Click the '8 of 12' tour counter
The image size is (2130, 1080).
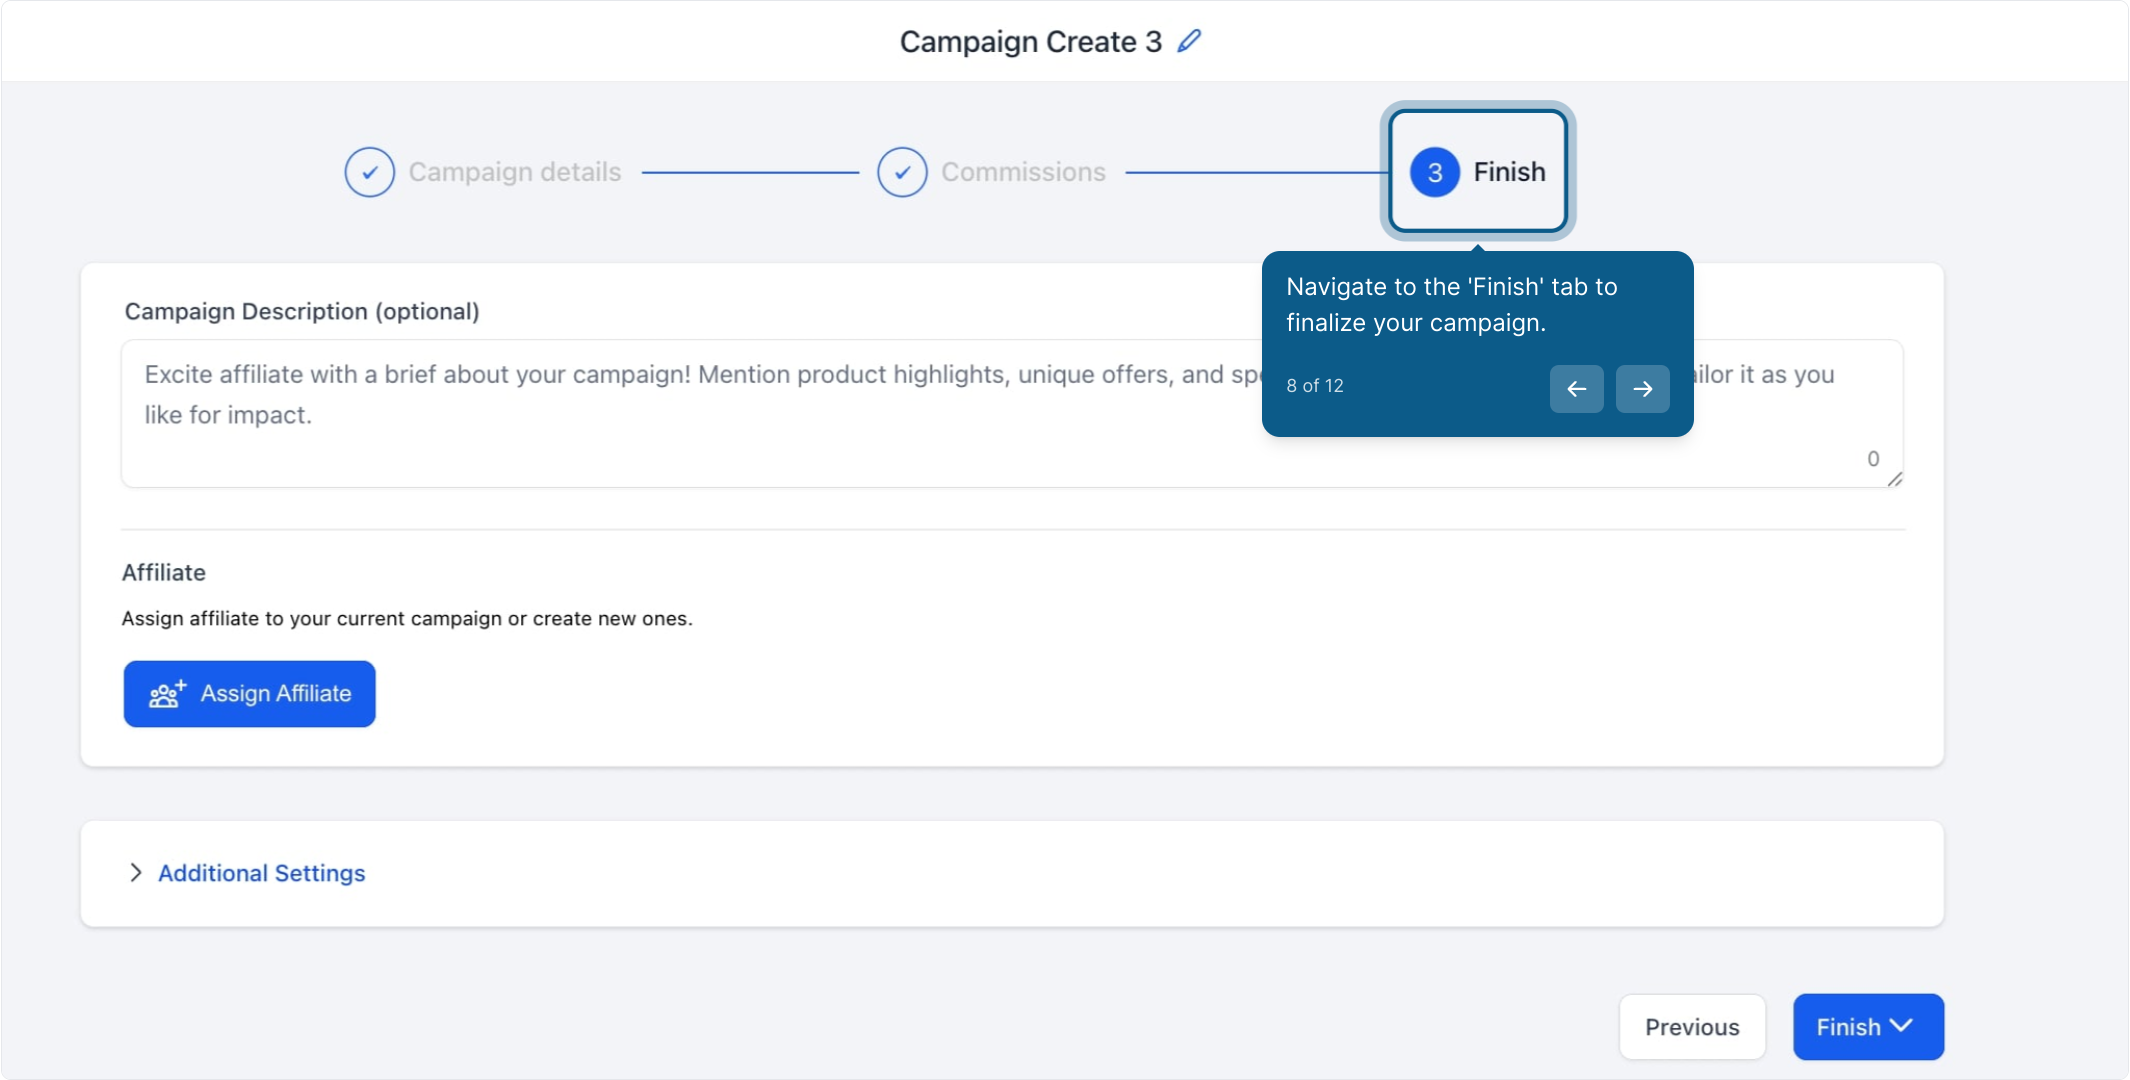pyautogui.click(x=1315, y=386)
